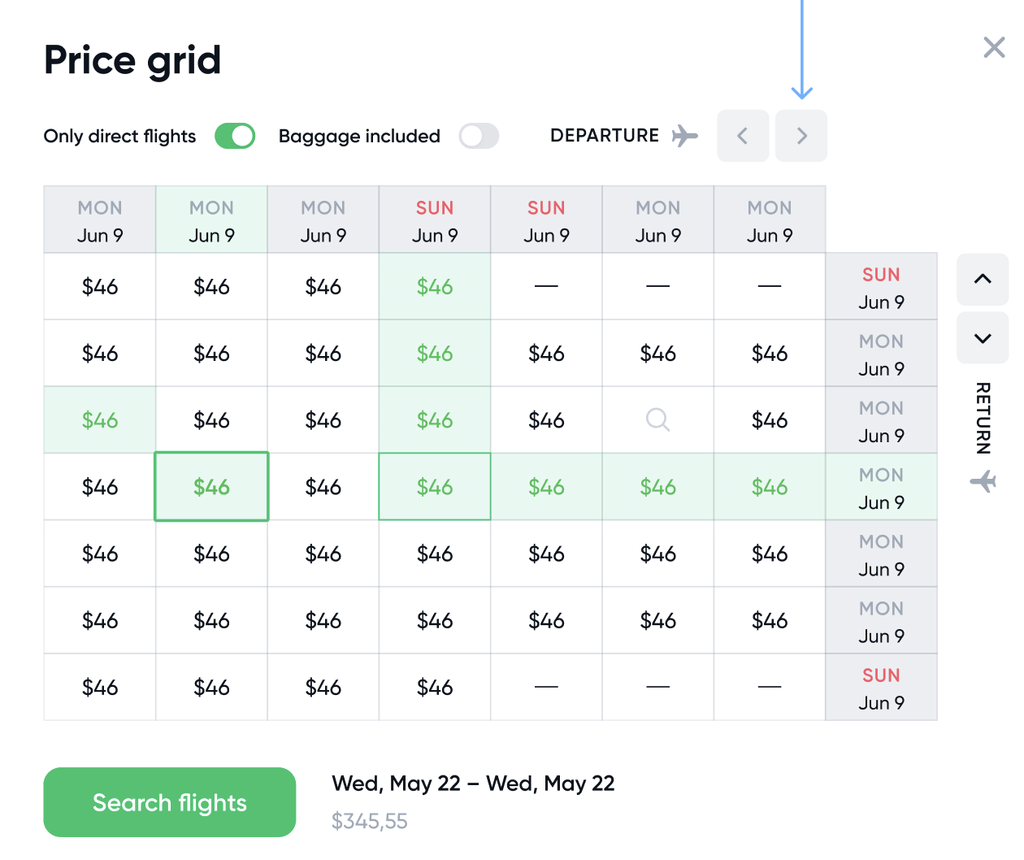The height and width of the screenshot is (860, 1024).
Task: Choose the green $46 in third row first column
Action: 100,420
